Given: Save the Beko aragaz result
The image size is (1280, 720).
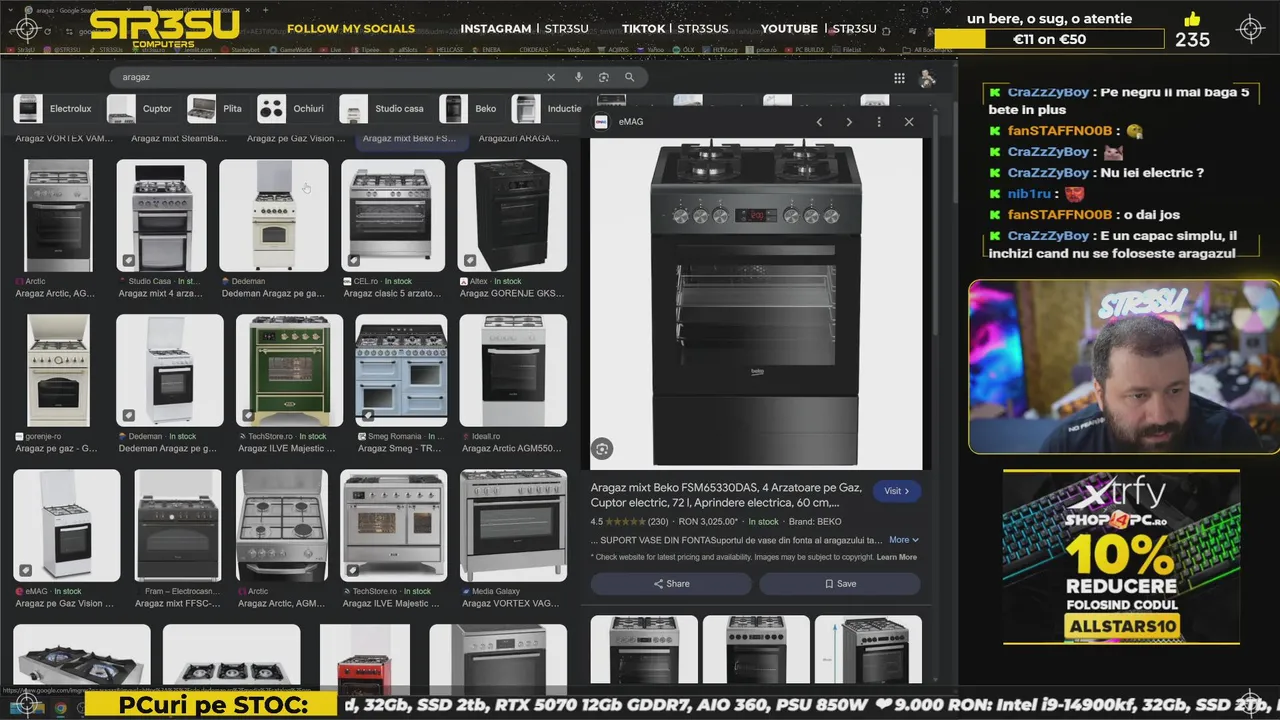Looking at the screenshot, I should 840,584.
